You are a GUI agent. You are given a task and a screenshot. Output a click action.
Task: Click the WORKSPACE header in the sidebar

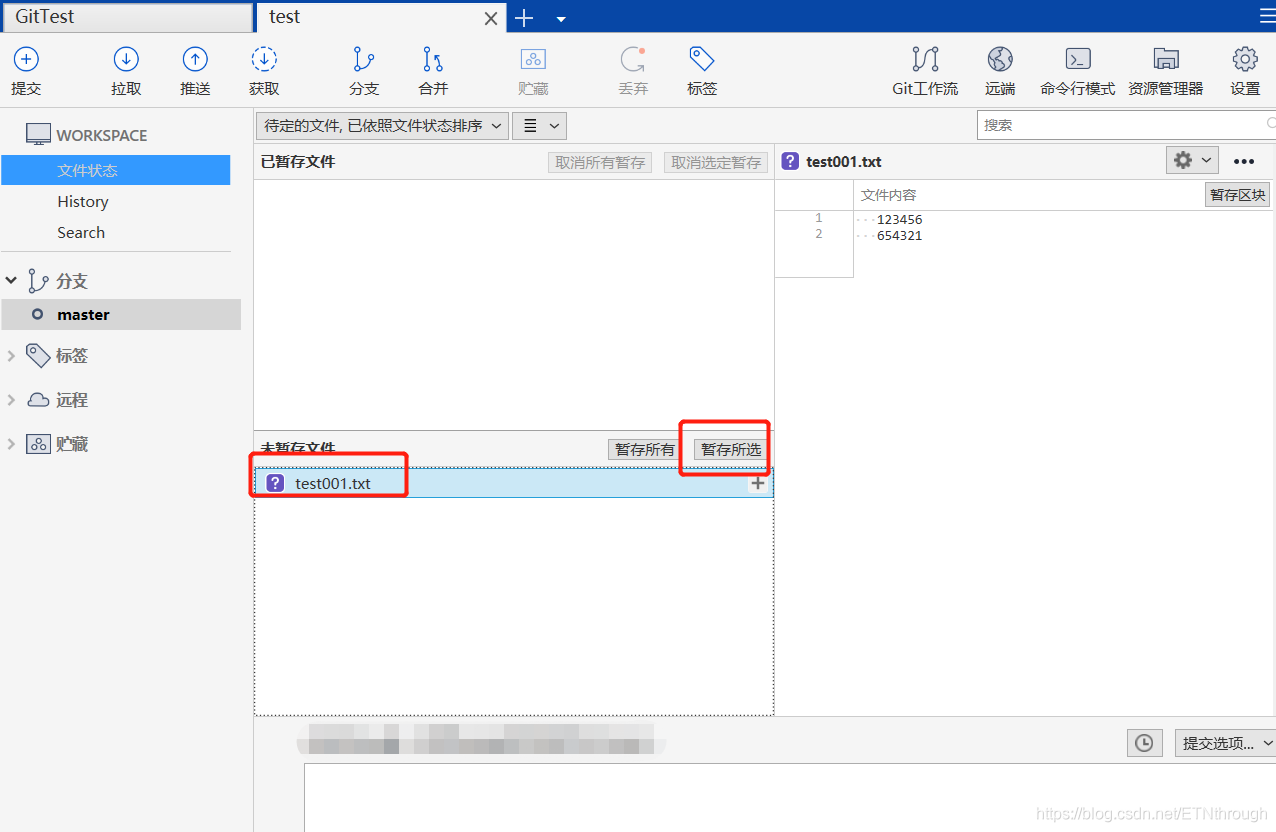[x=101, y=135]
